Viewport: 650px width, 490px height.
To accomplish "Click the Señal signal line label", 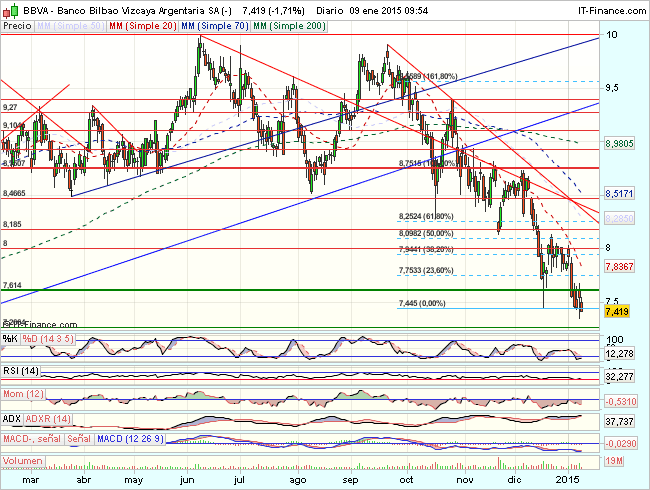I will coord(79,439).
